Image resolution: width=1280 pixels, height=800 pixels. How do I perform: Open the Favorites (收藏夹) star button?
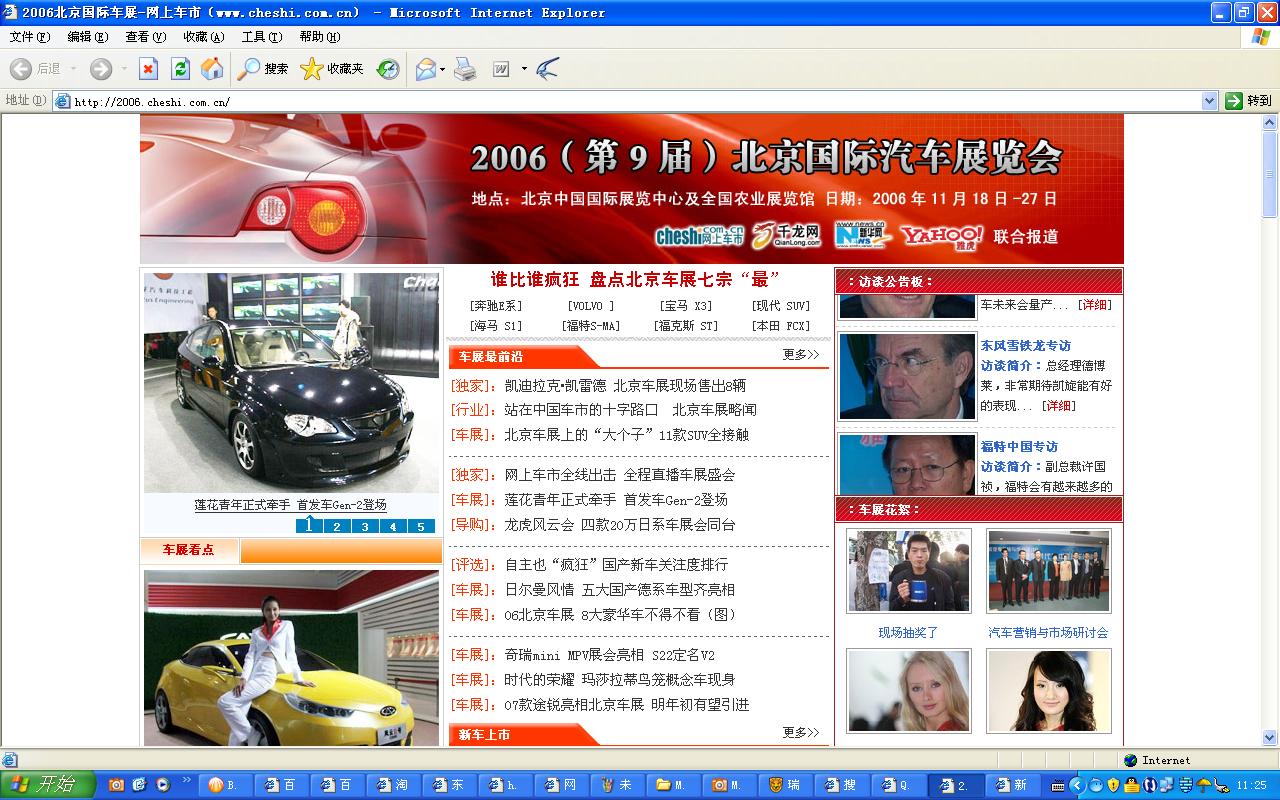click(332, 68)
